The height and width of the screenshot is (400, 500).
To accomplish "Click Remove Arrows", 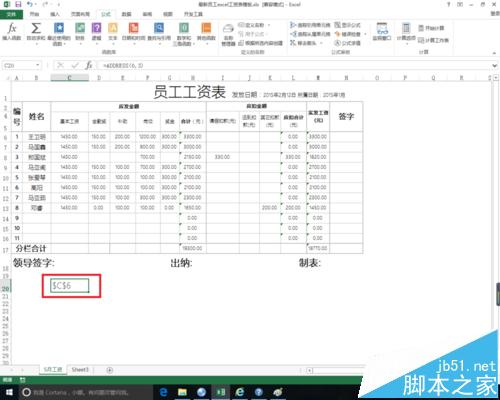I will click(303, 43).
